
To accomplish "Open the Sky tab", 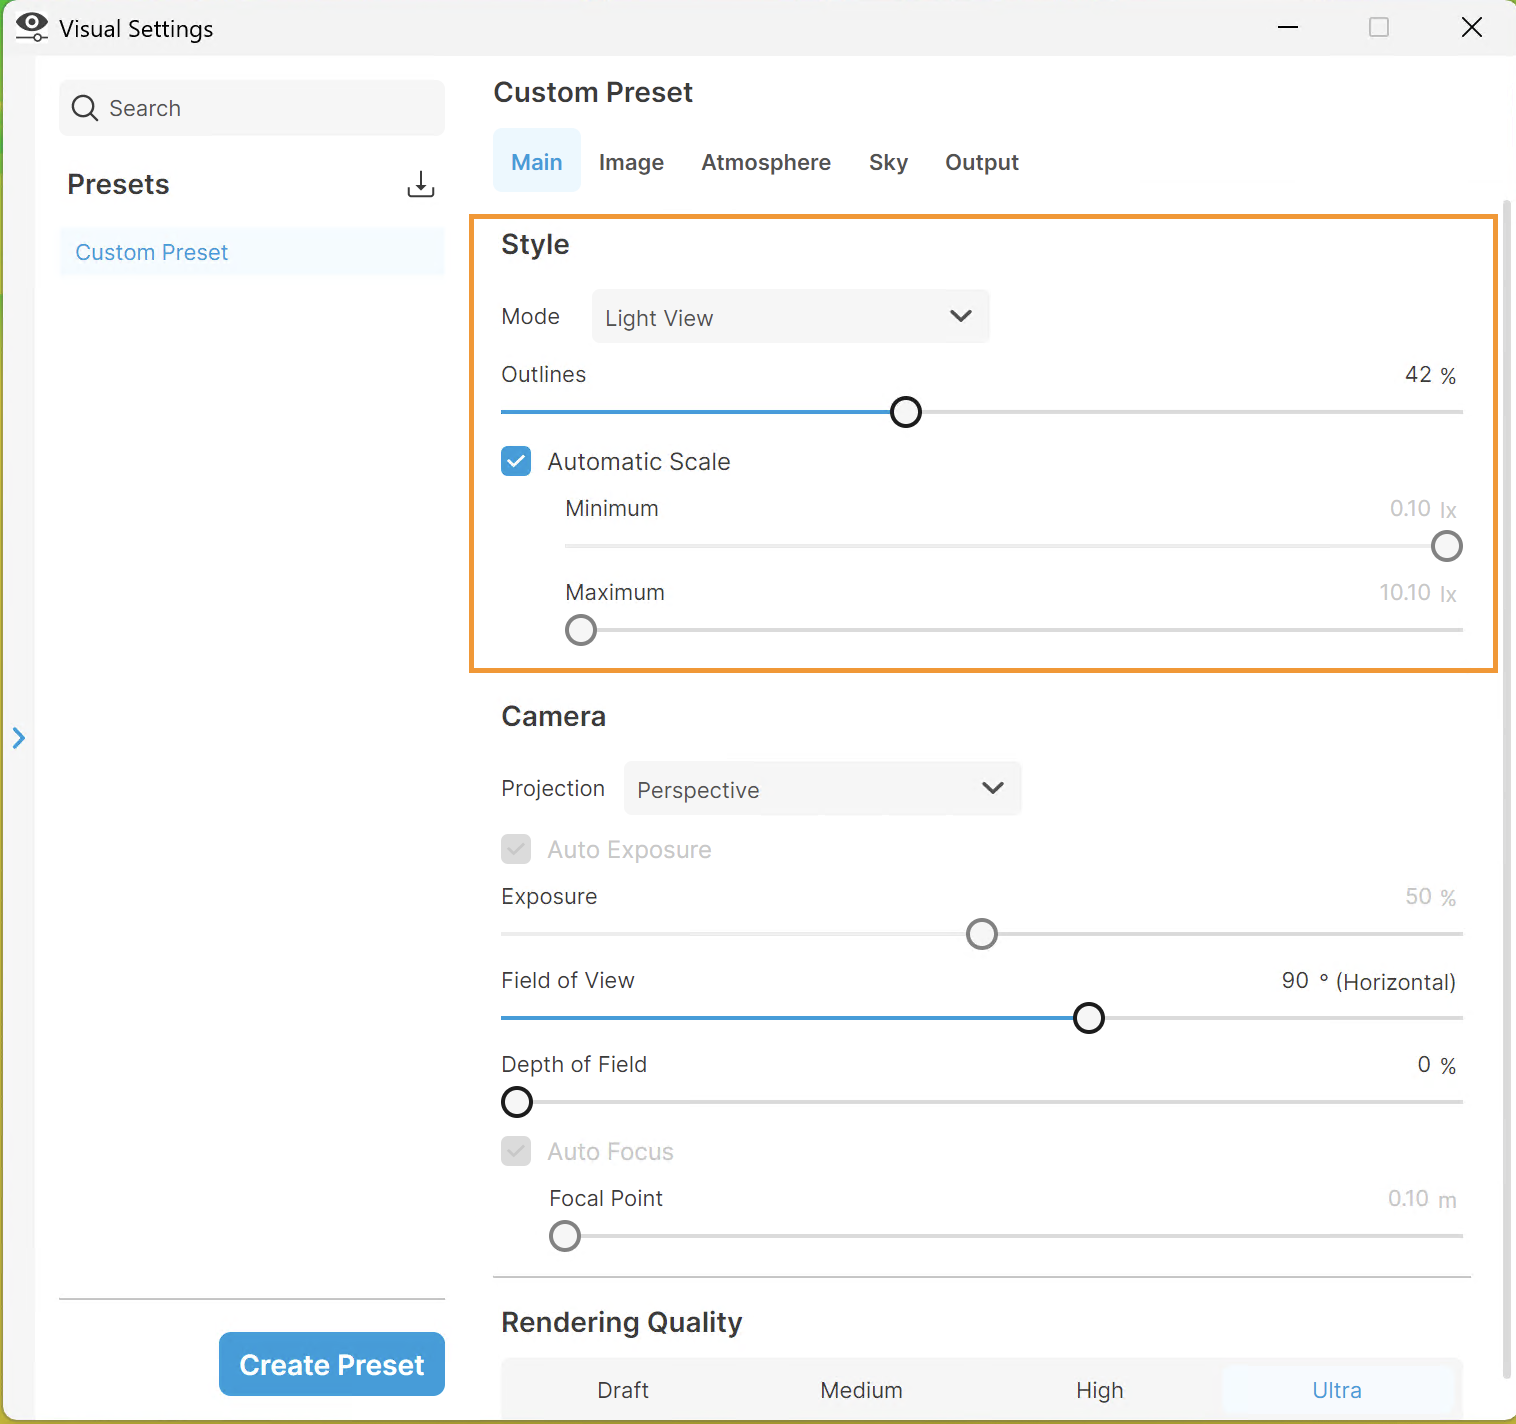I will click(x=888, y=162).
